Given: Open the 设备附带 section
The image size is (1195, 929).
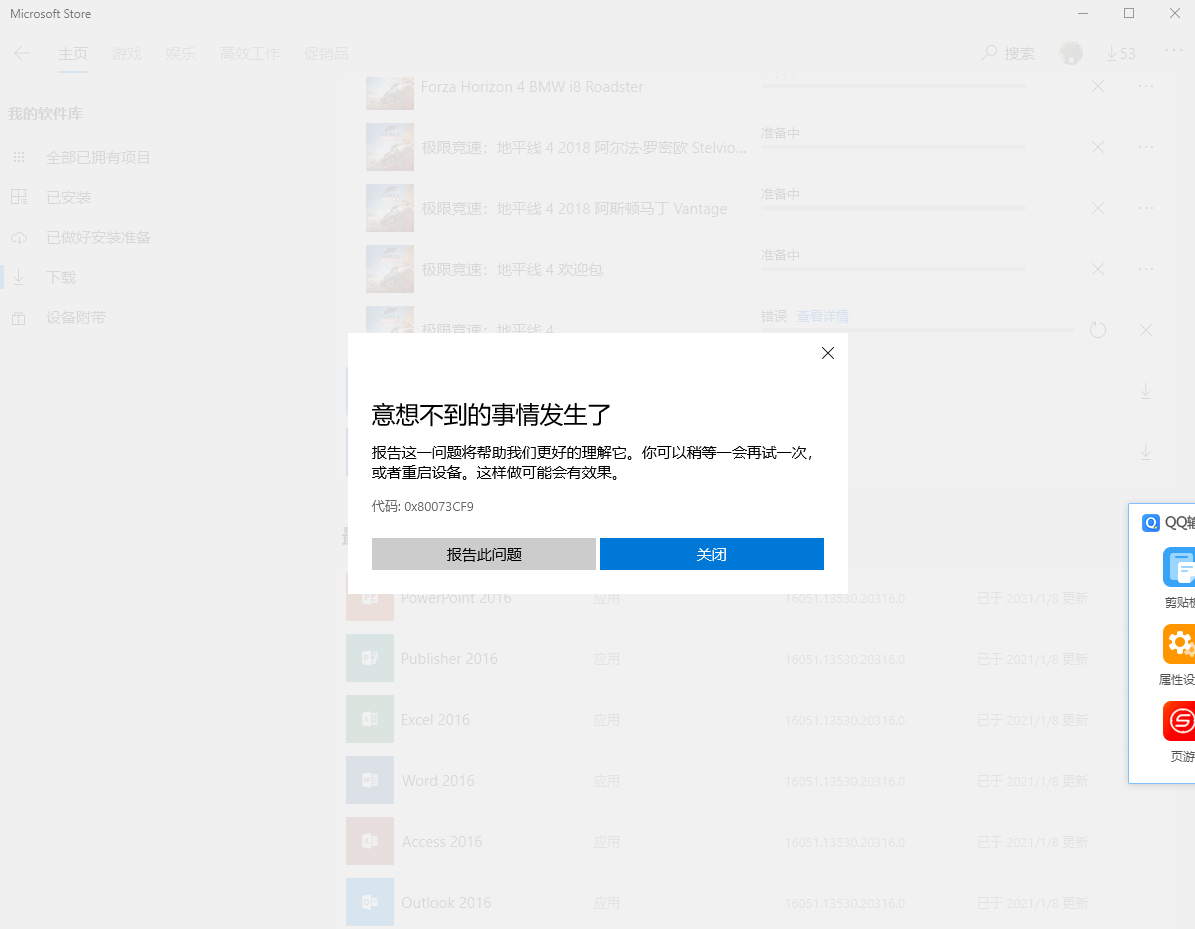Looking at the screenshot, I should [77, 317].
